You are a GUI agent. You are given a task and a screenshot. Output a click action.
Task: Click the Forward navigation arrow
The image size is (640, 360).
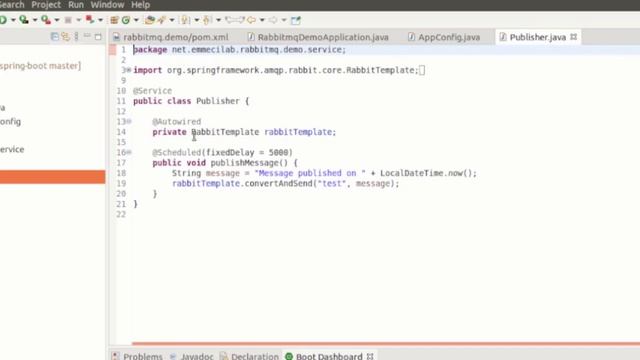pyautogui.click(x=273, y=20)
